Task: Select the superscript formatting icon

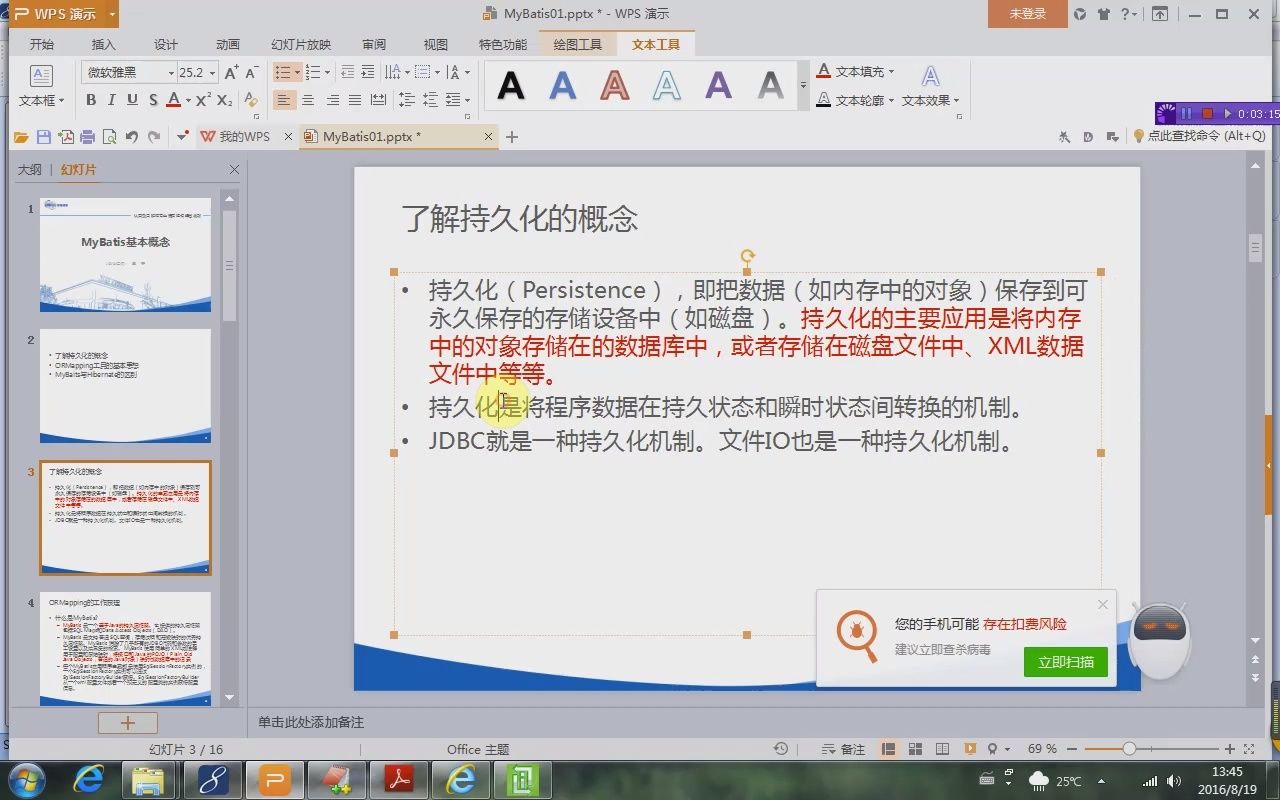Action: point(201,100)
